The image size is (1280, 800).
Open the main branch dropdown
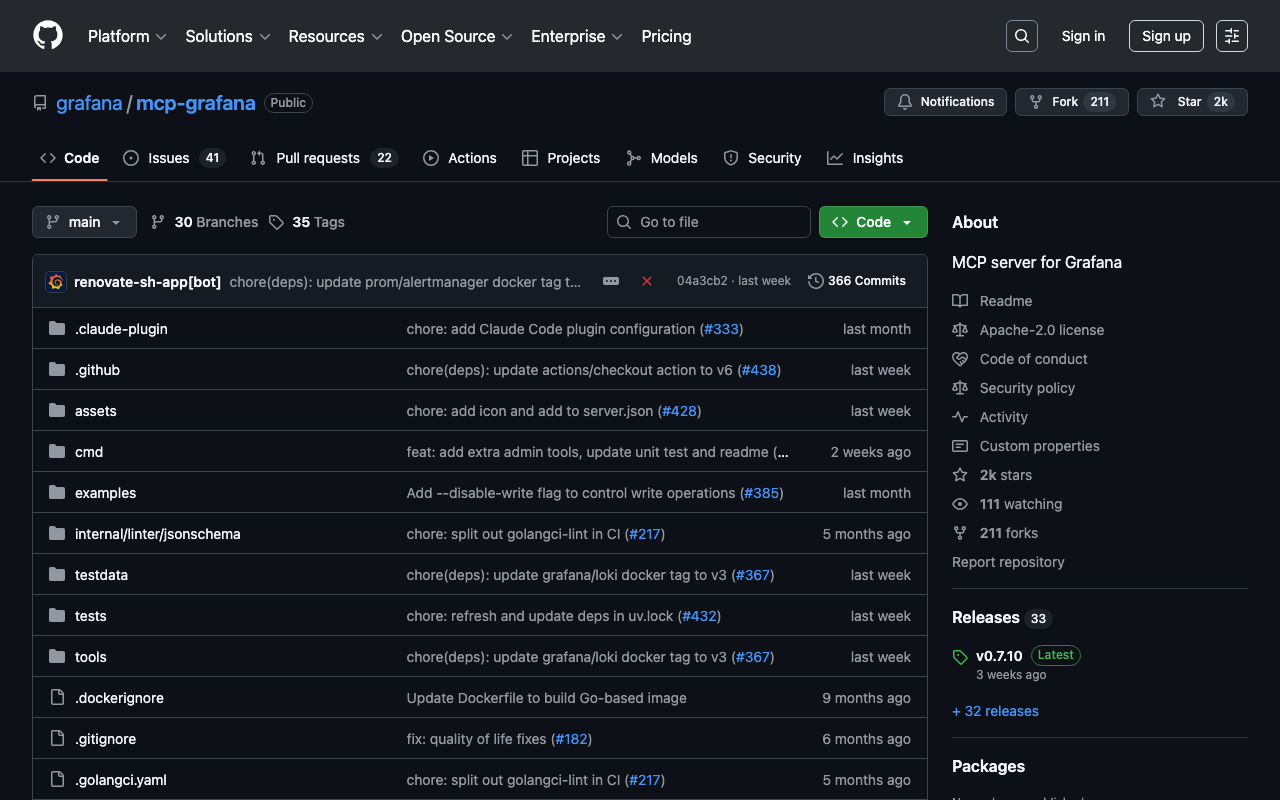point(84,222)
